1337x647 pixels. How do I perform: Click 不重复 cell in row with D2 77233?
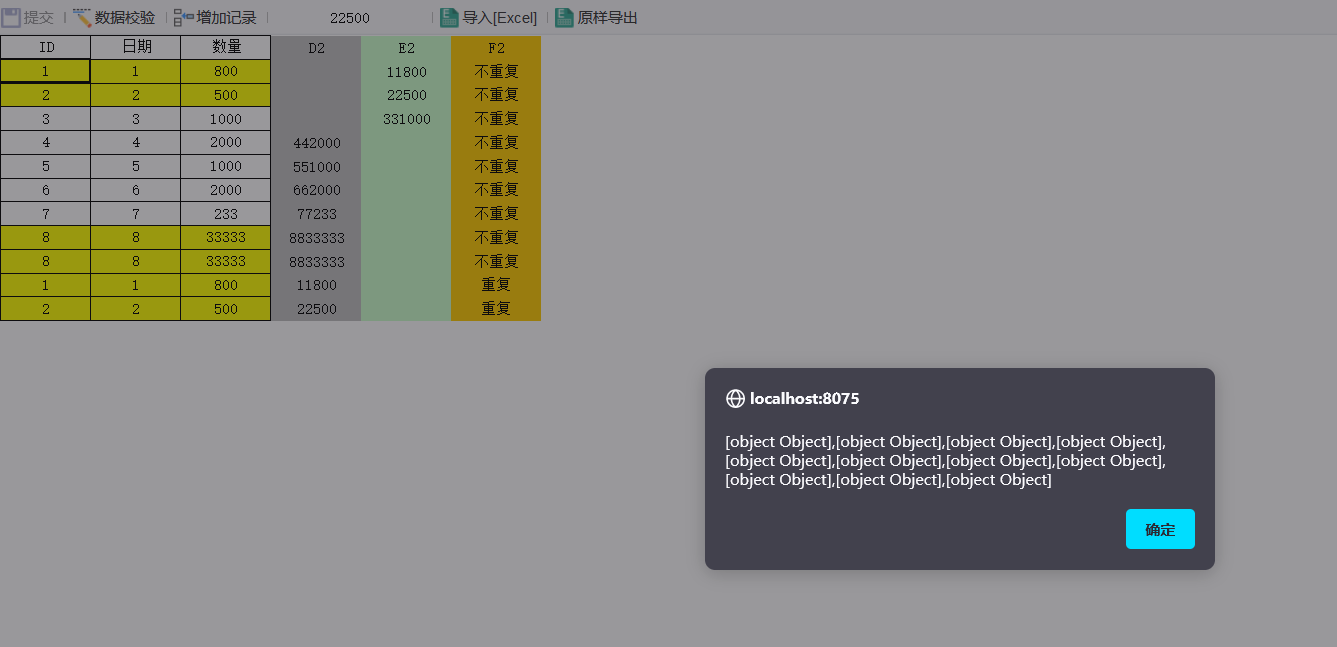496,214
